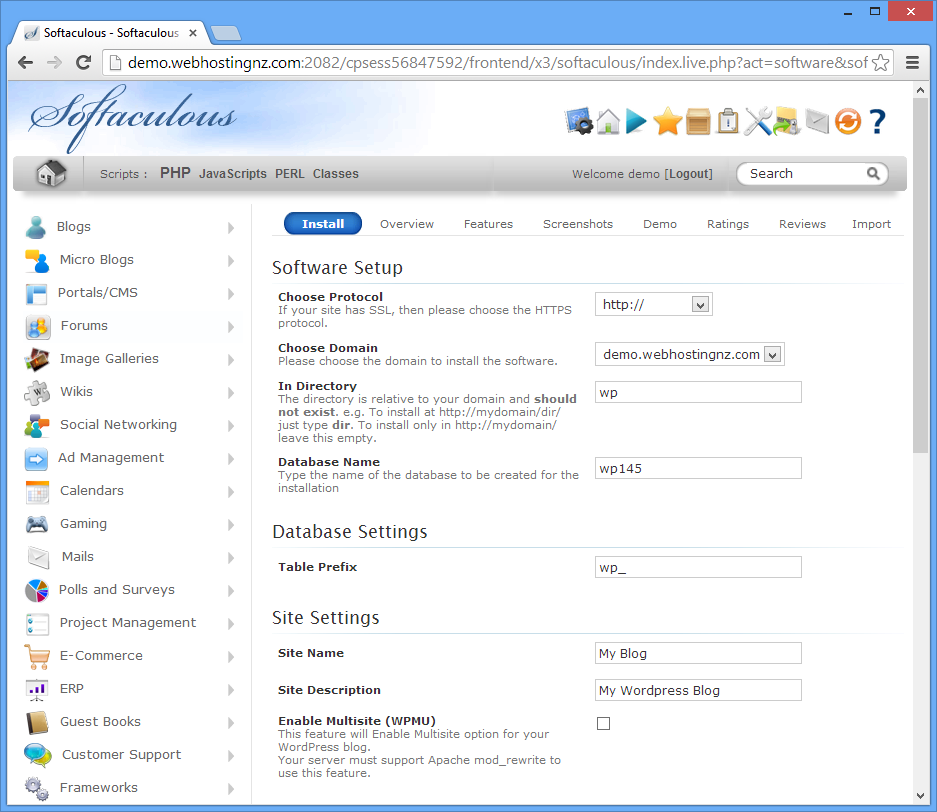This screenshot has width=937, height=812.
Task: Click the blue play arrow demo icon
Action: pyautogui.click(x=637, y=122)
